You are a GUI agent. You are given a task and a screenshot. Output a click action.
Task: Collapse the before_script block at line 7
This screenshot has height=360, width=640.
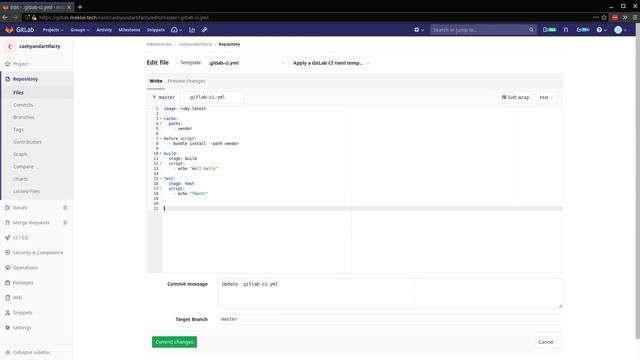tap(160, 138)
